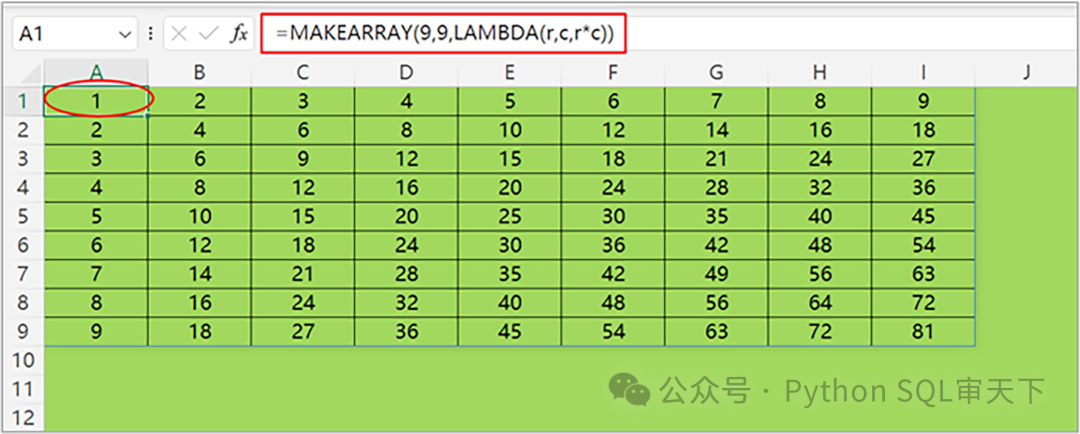This screenshot has width=1080, height=434.
Task: Select cell I9 containing 81
Action: [923, 333]
